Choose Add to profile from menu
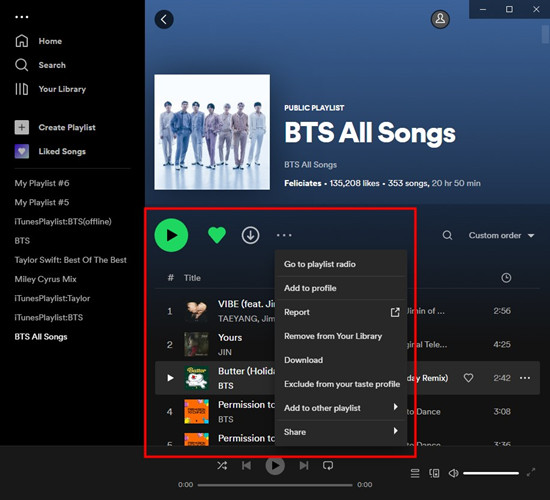The height and width of the screenshot is (500, 550). pos(341,288)
